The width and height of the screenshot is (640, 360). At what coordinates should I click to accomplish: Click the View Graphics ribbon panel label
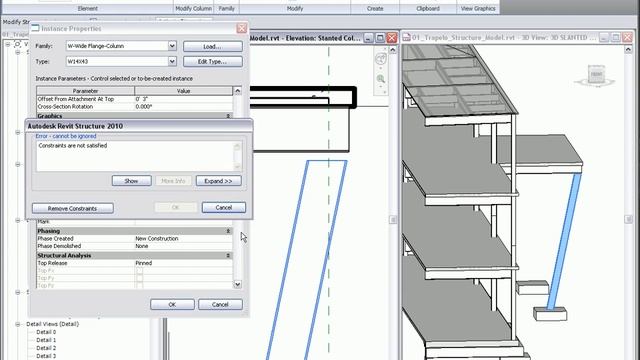pyautogui.click(x=478, y=8)
